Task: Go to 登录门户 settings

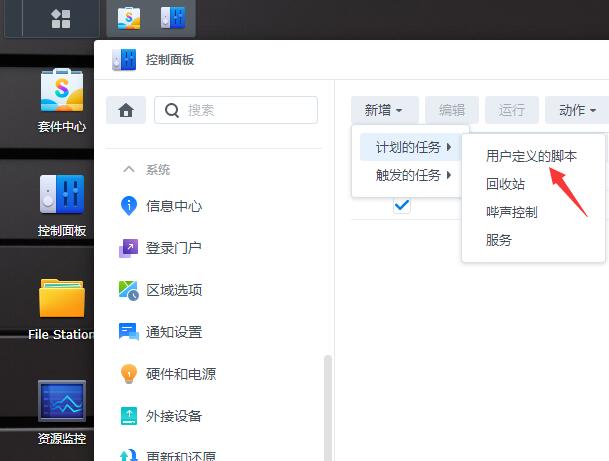Action: pos(173,248)
